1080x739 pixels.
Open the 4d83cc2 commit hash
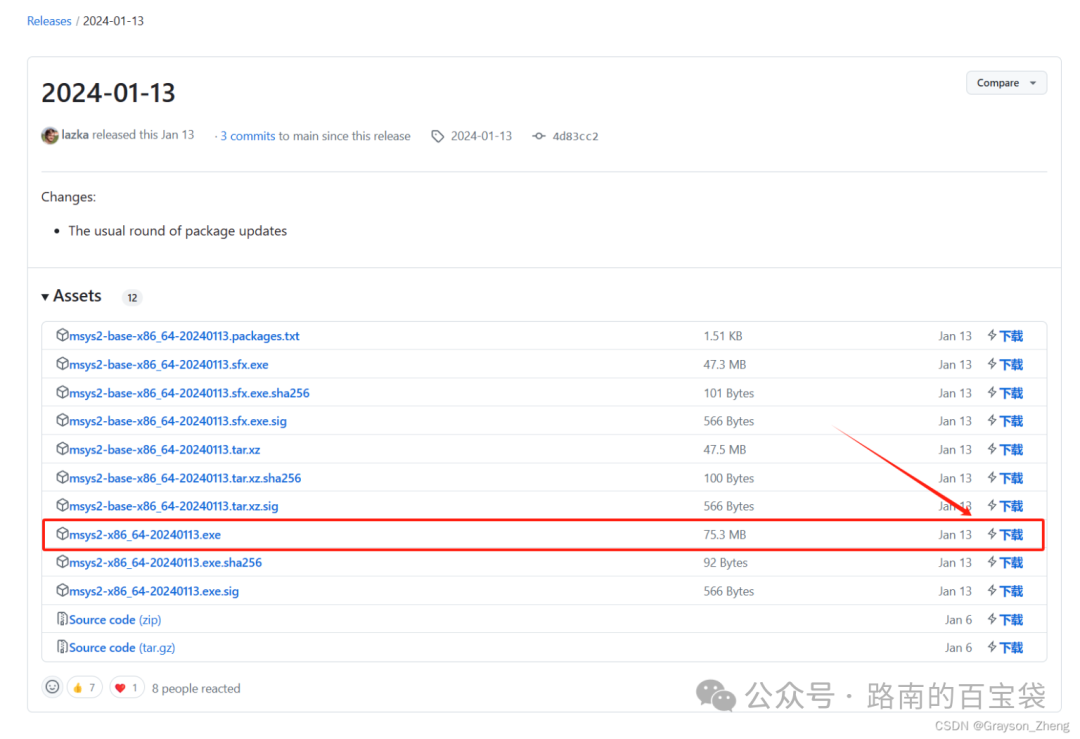[575, 136]
